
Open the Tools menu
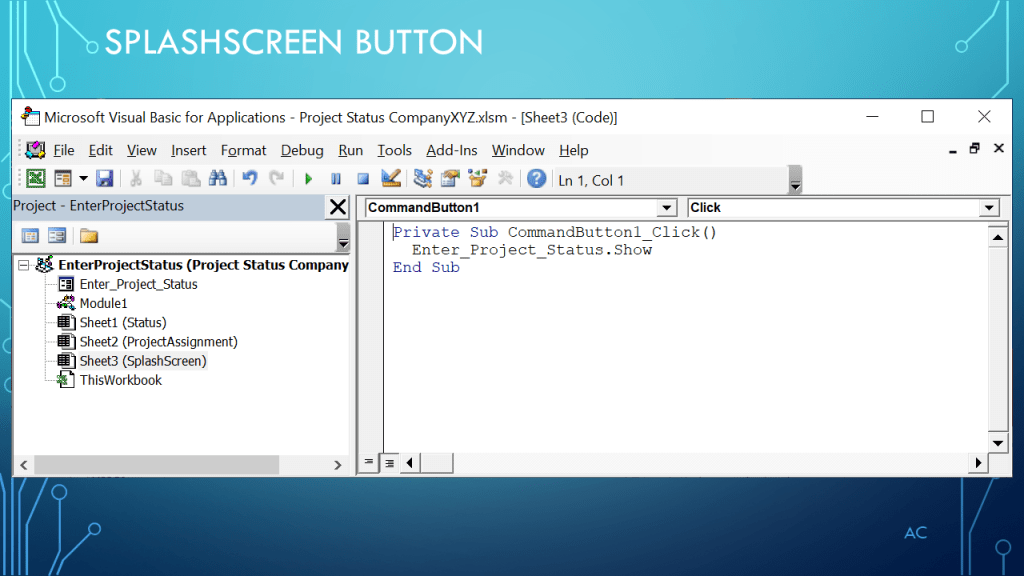point(394,150)
